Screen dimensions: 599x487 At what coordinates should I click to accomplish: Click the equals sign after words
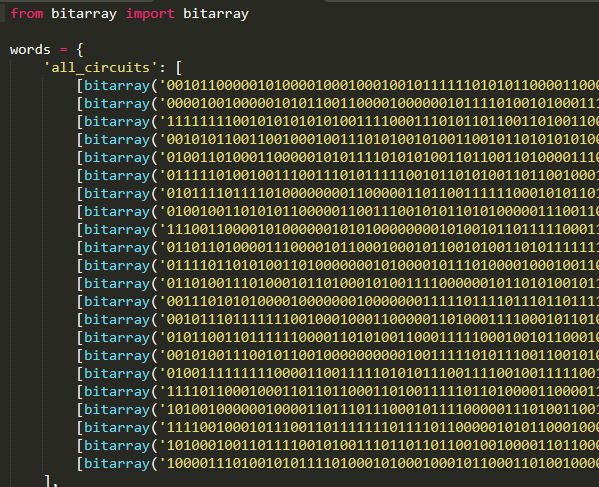pyautogui.click(x=63, y=50)
